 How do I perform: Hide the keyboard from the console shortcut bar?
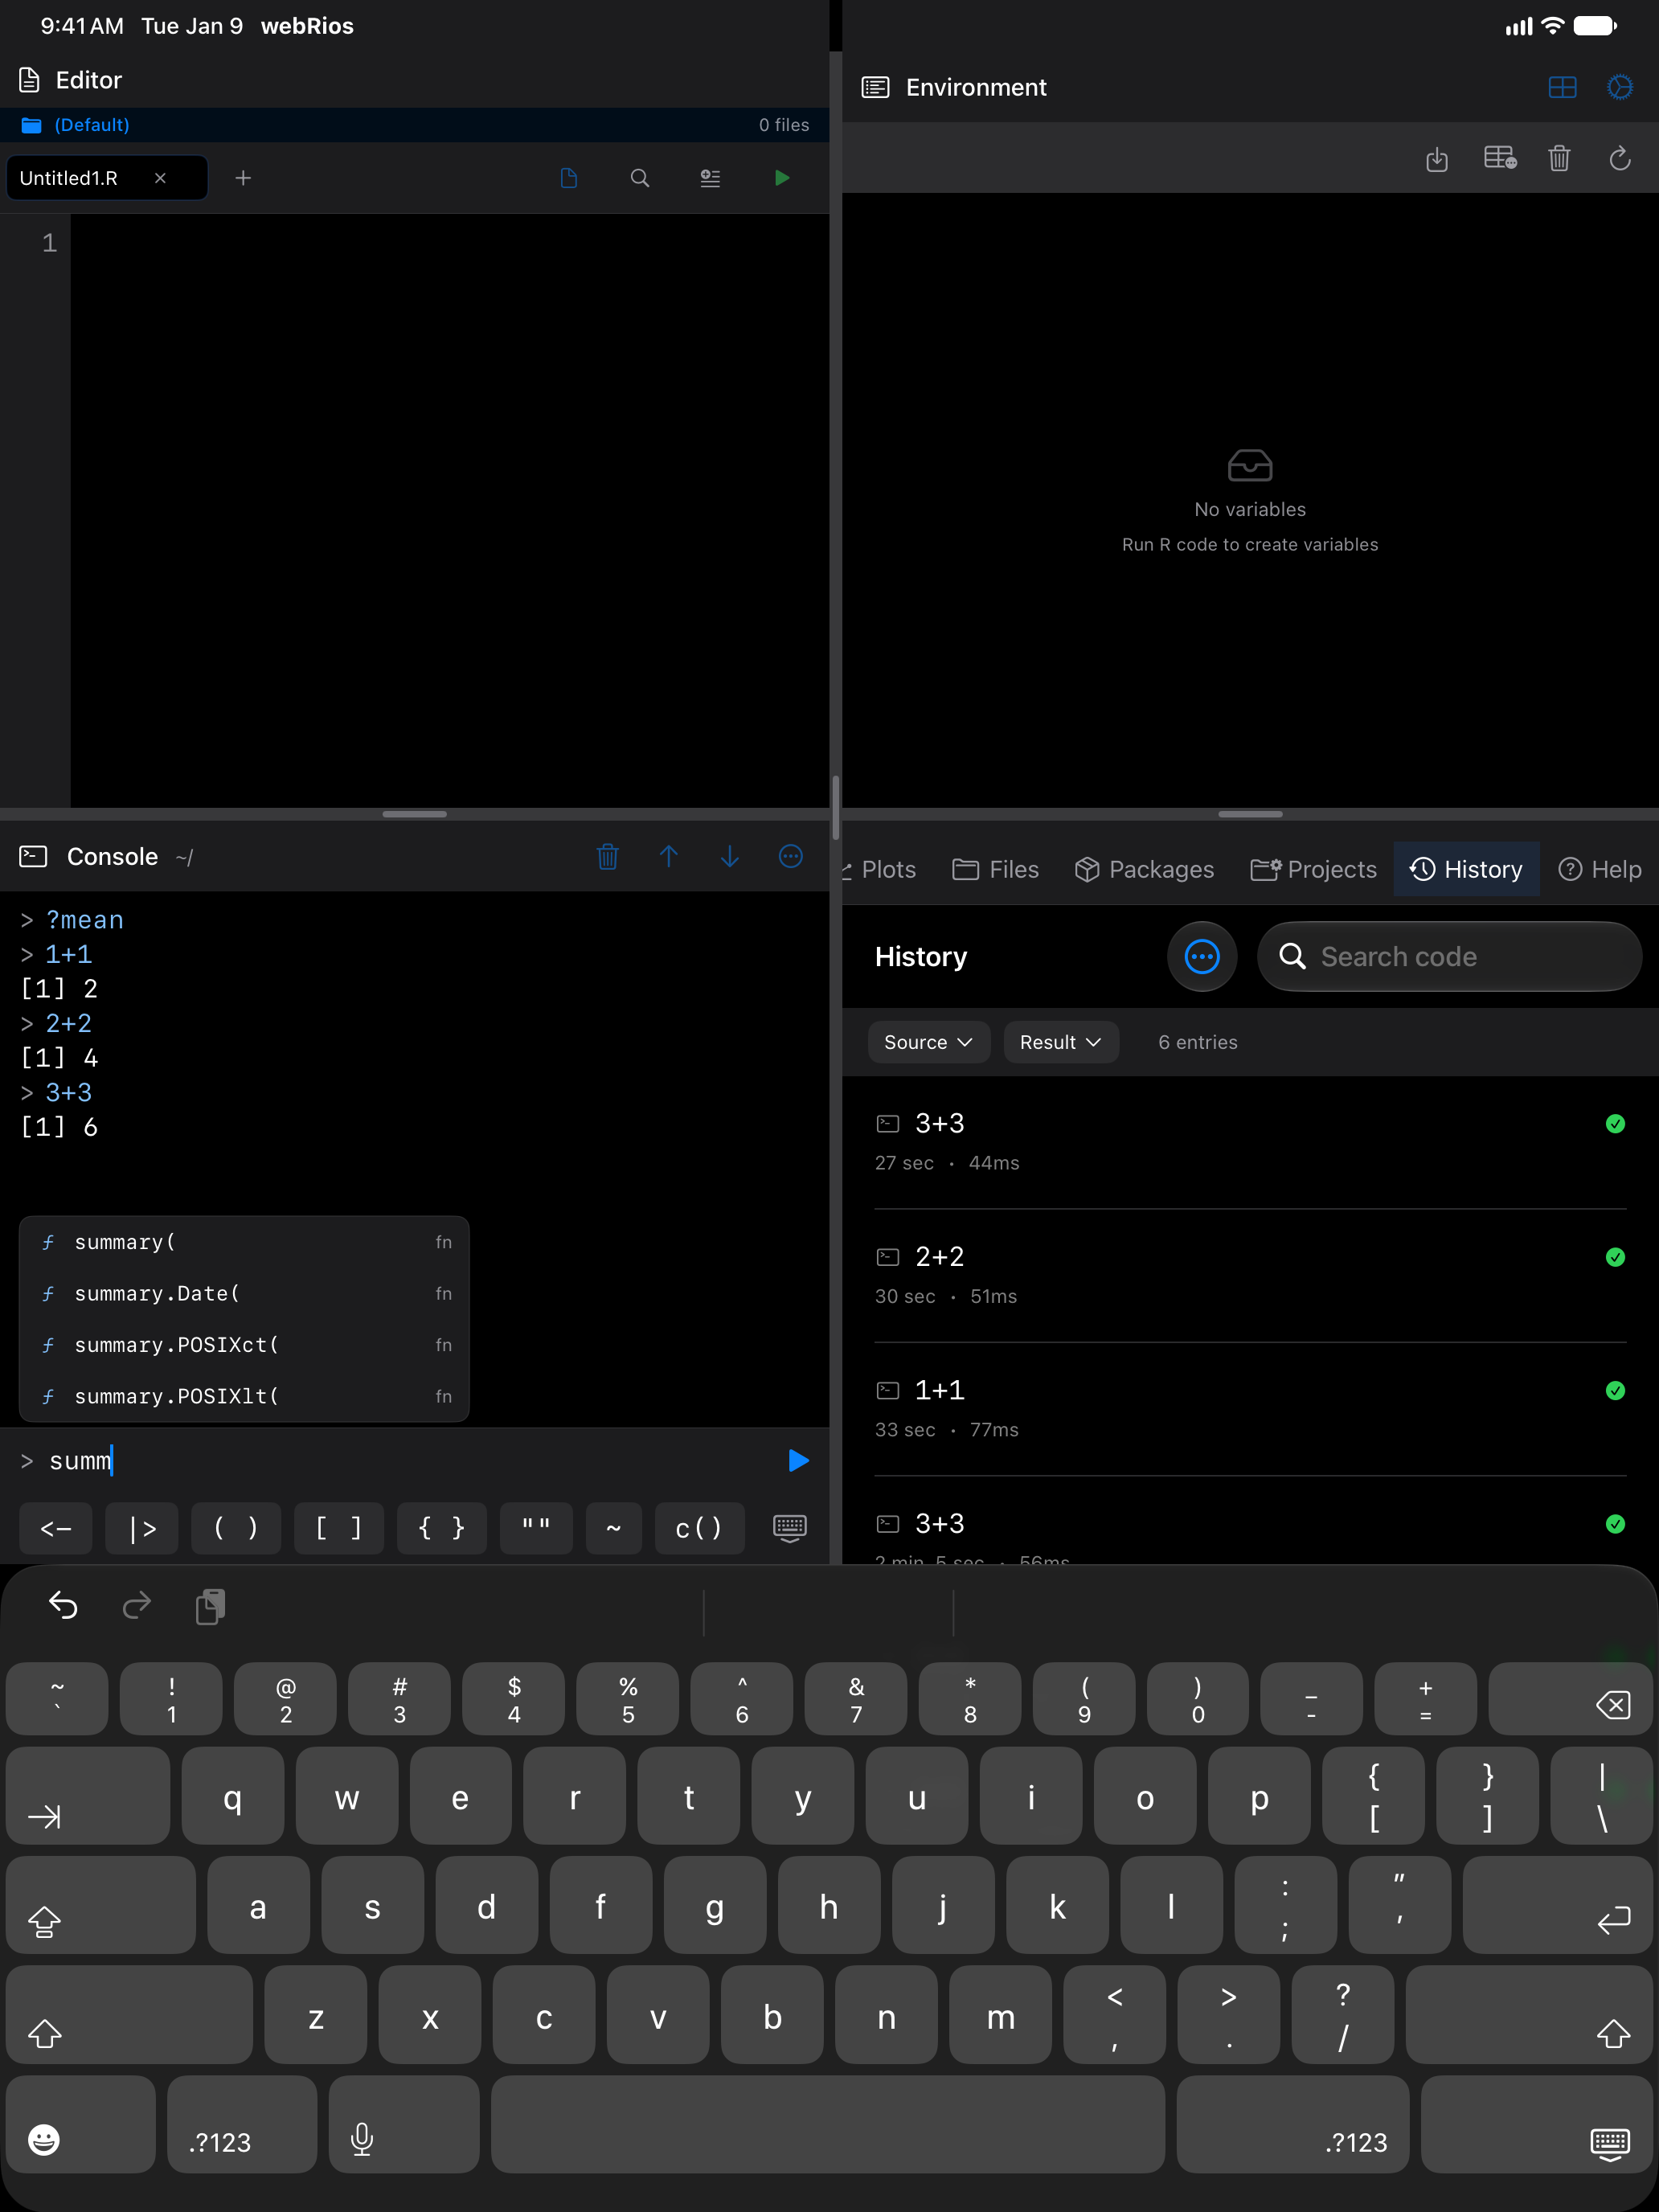790,1528
